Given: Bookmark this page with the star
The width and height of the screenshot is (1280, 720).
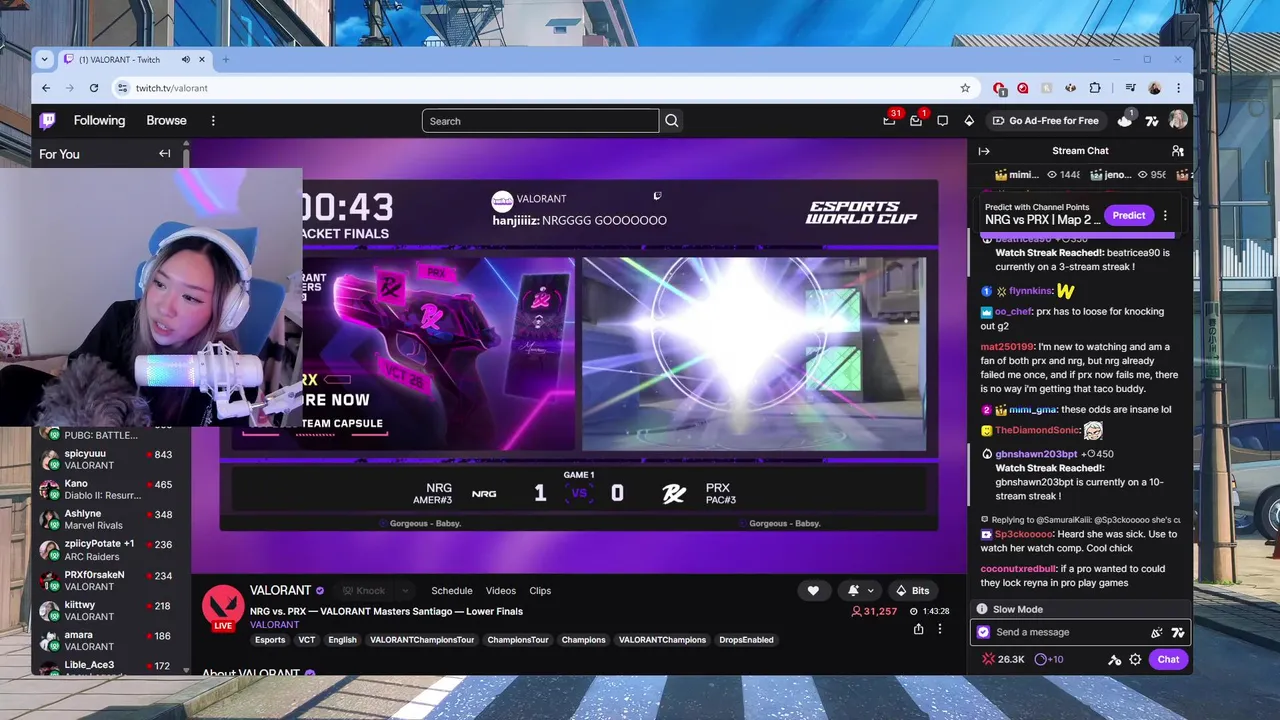Looking at the screenshot, I should tap(965, 88).
